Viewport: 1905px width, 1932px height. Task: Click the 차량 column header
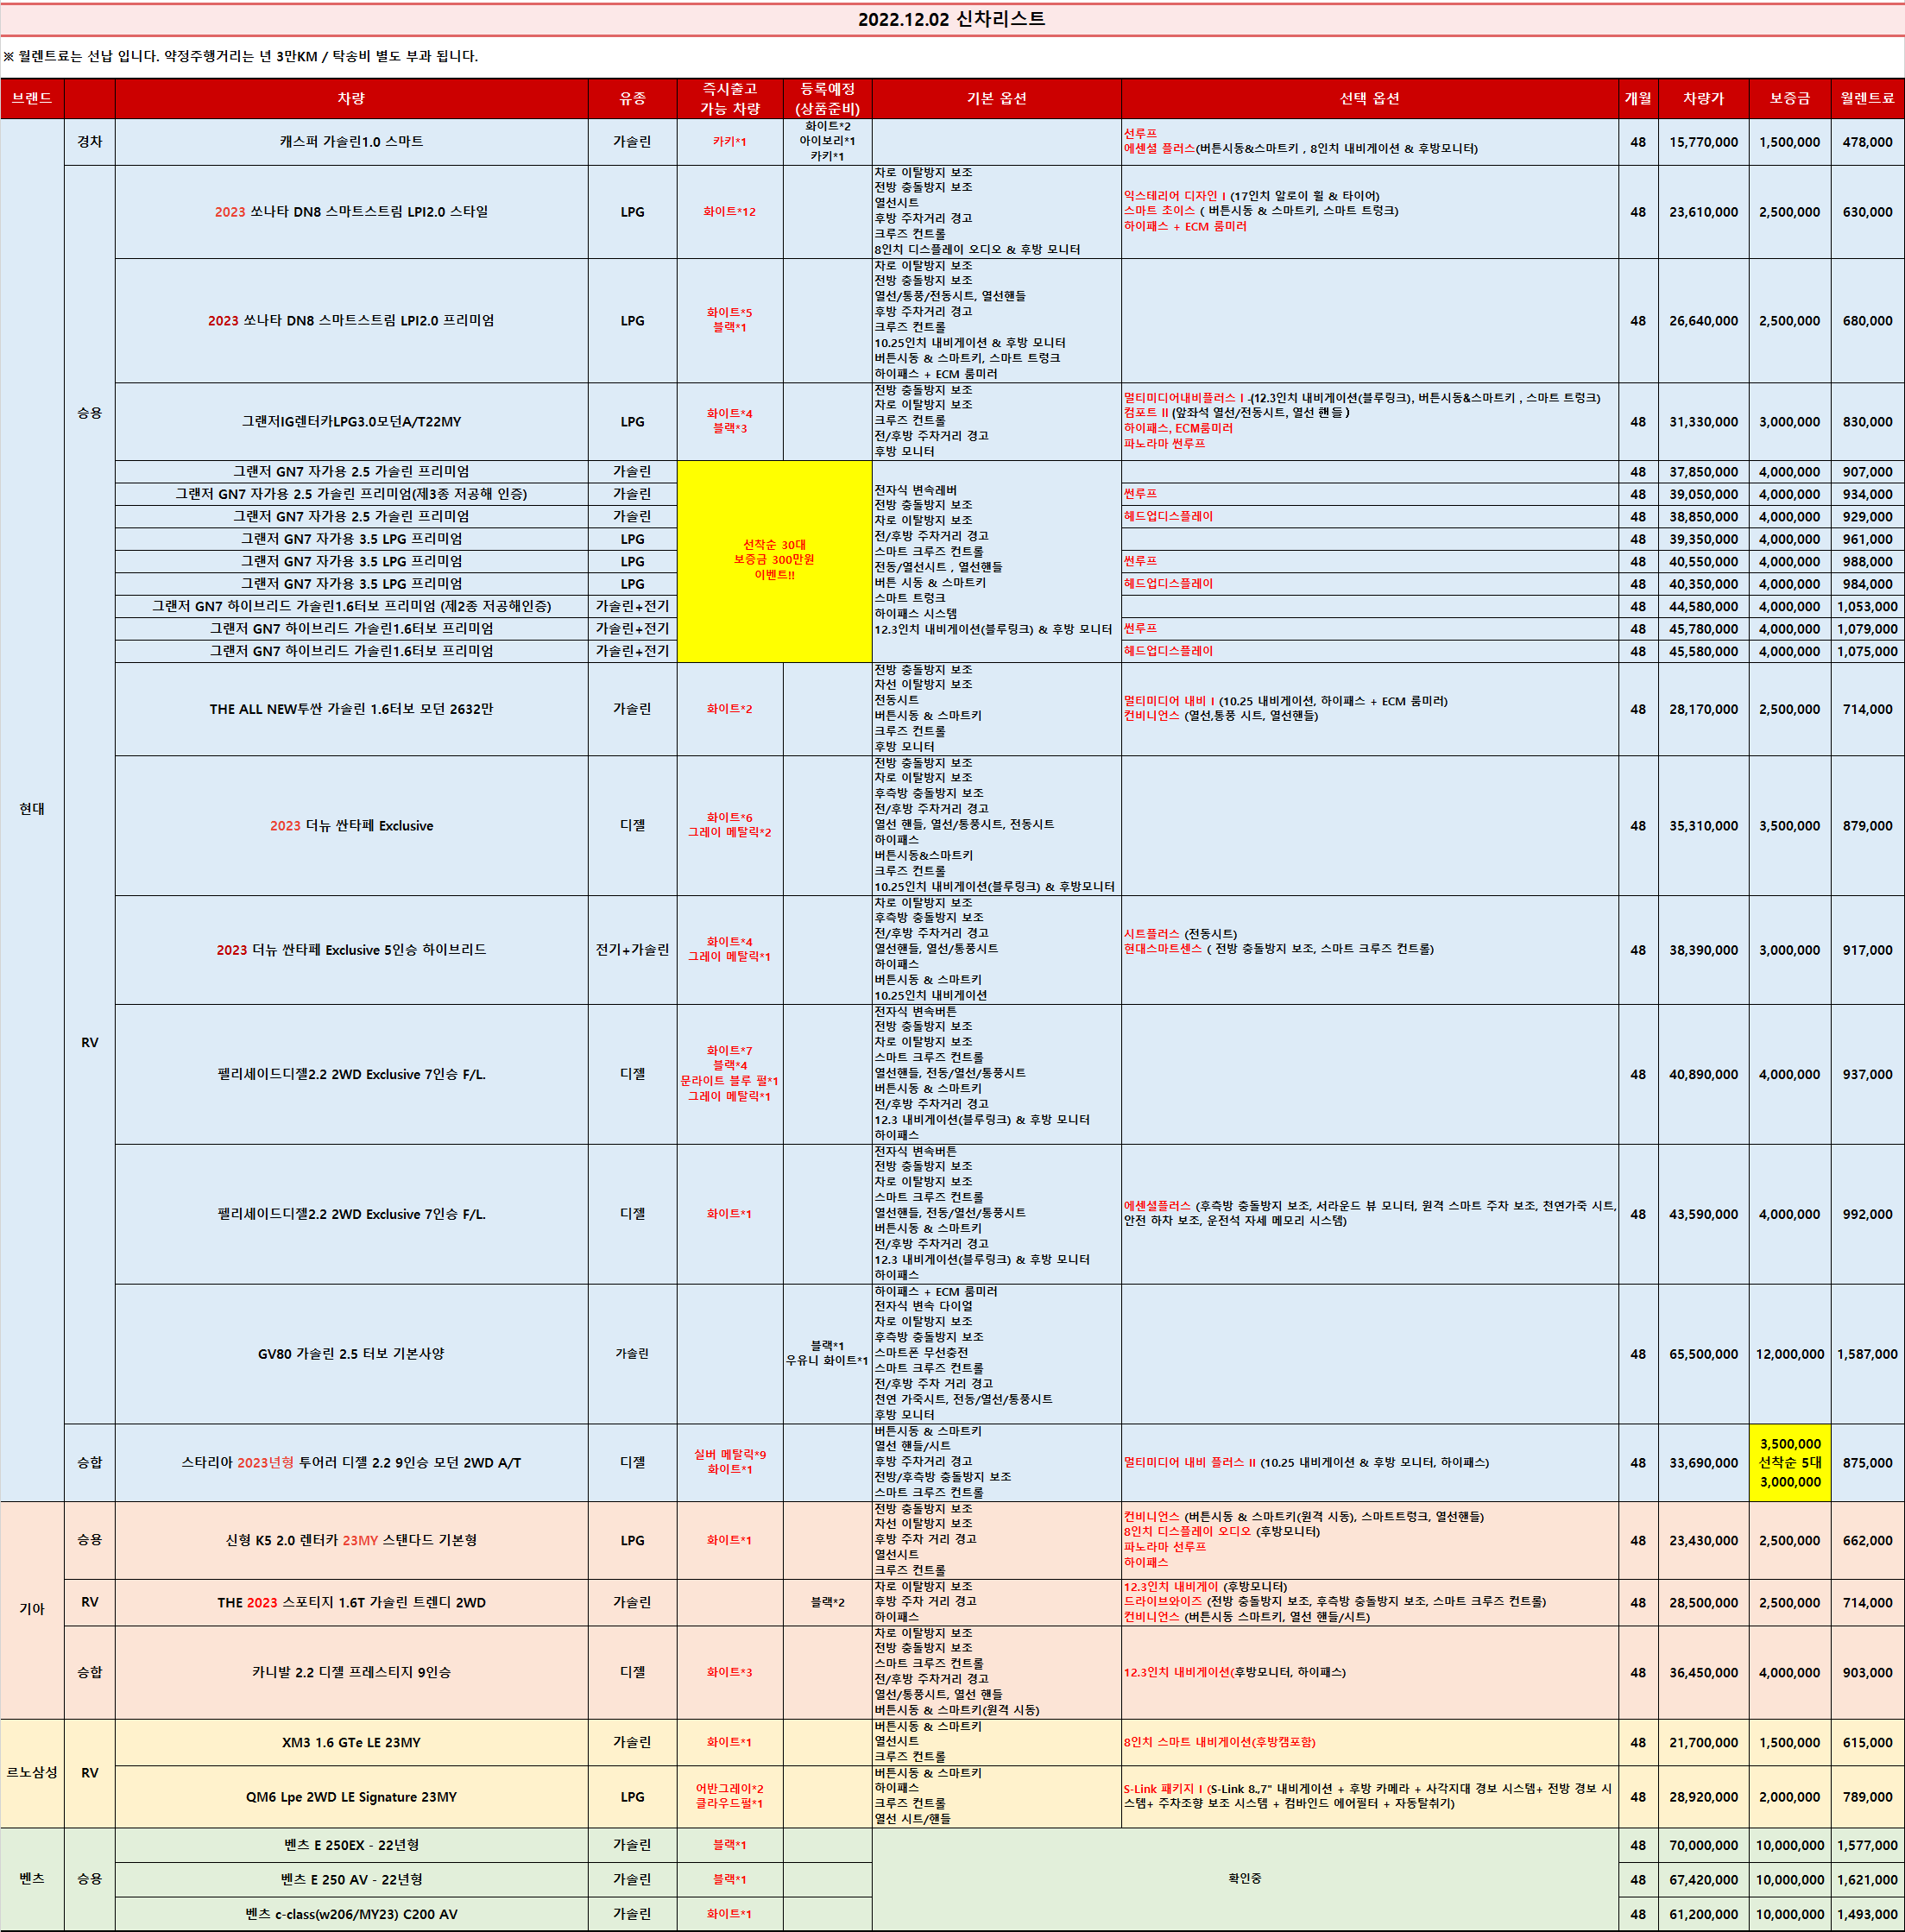click(351, 98)
